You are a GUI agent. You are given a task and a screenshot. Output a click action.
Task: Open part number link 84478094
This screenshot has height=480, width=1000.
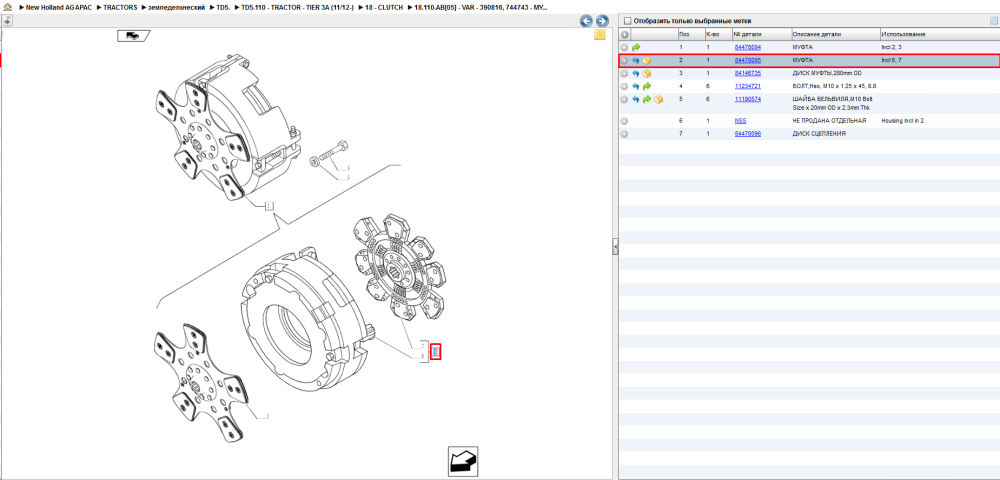click(x=747, y=48)
